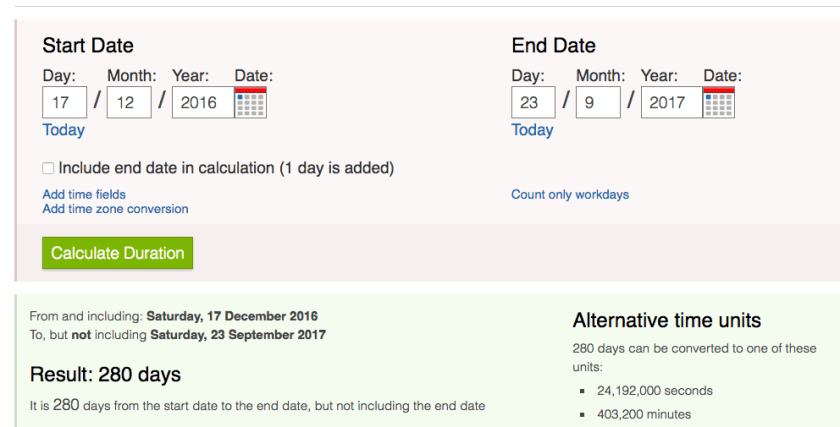Focus the End Date year field
This screenshot has width=840, height=427.
coord(670,102)
